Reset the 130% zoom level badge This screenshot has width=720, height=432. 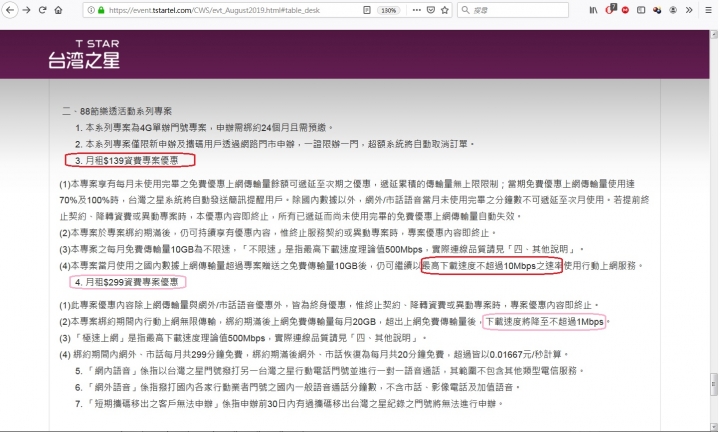(x=388, y=10)
